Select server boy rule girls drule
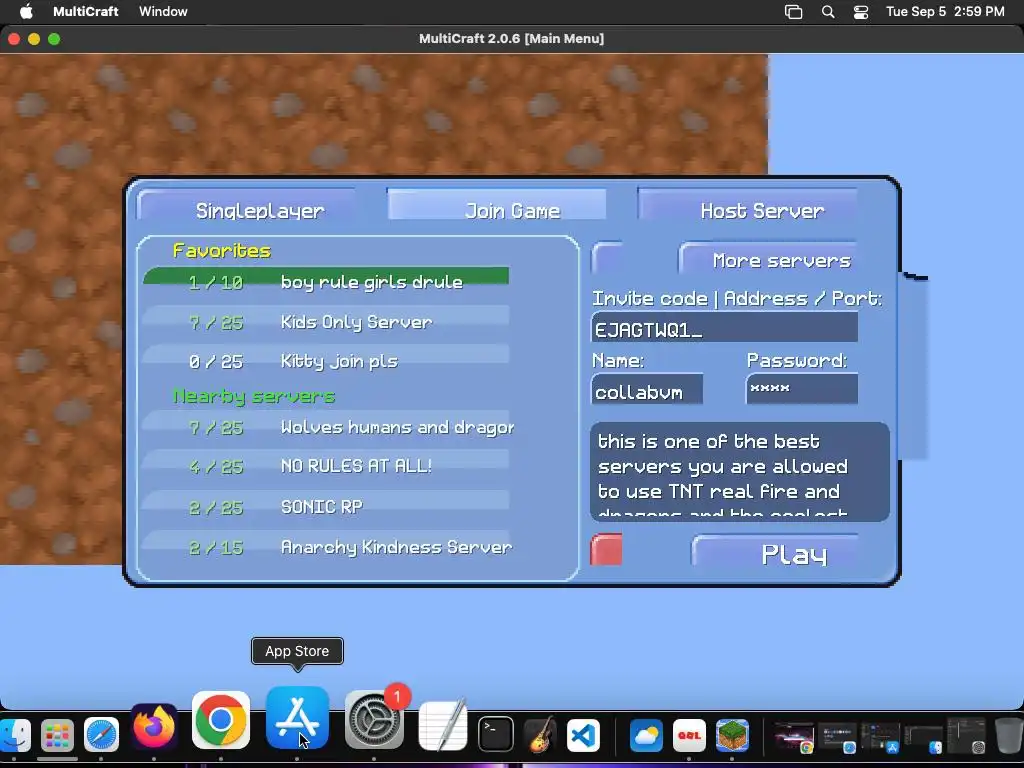 (x=327, y=276)
